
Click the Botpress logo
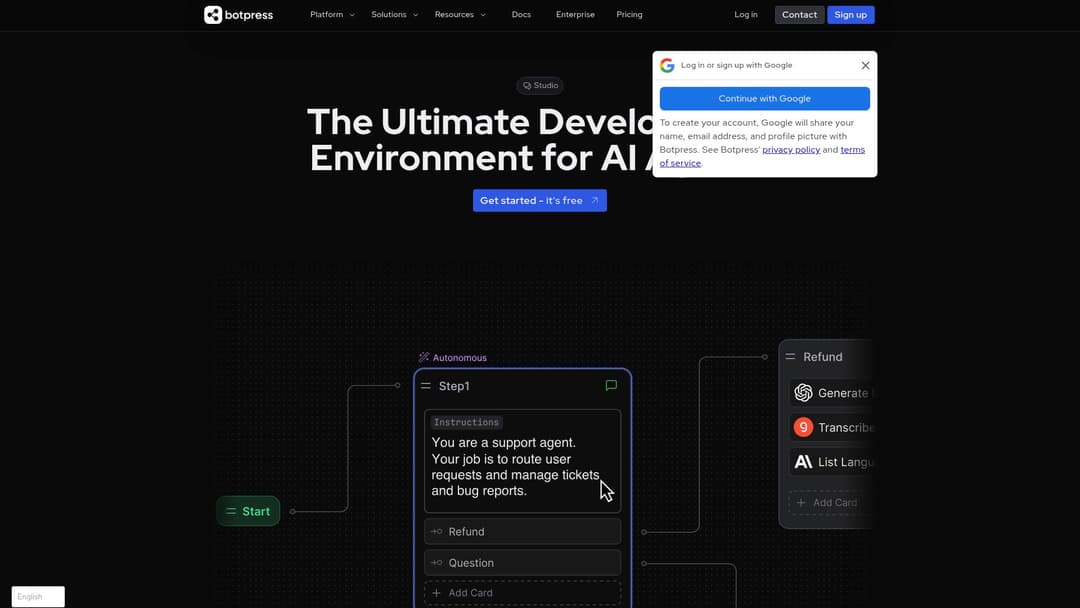click(x=238, y=14)
